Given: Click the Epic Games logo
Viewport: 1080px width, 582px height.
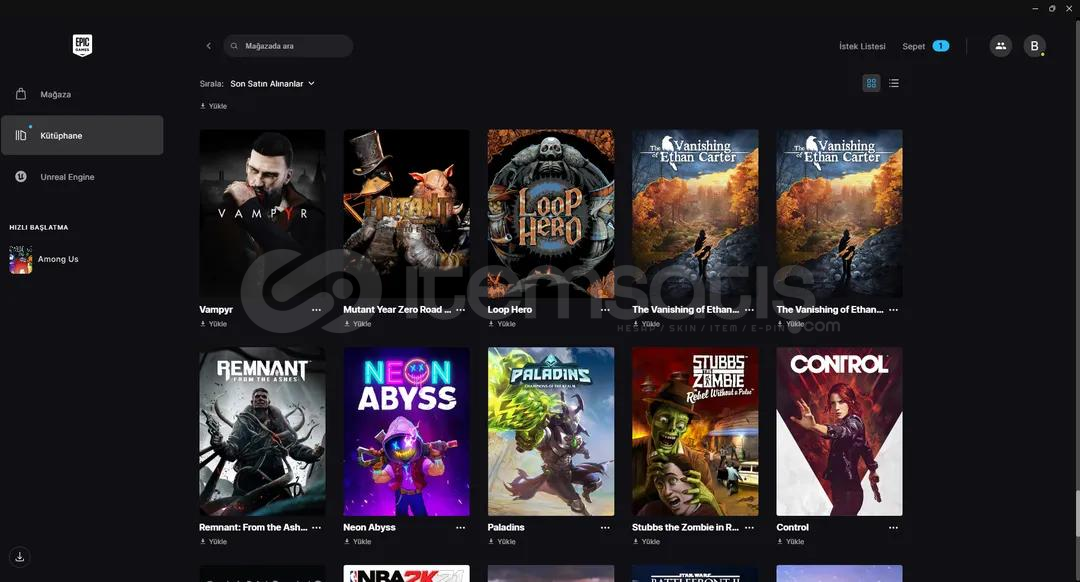Looking at the screenshot, I should 82,45.
